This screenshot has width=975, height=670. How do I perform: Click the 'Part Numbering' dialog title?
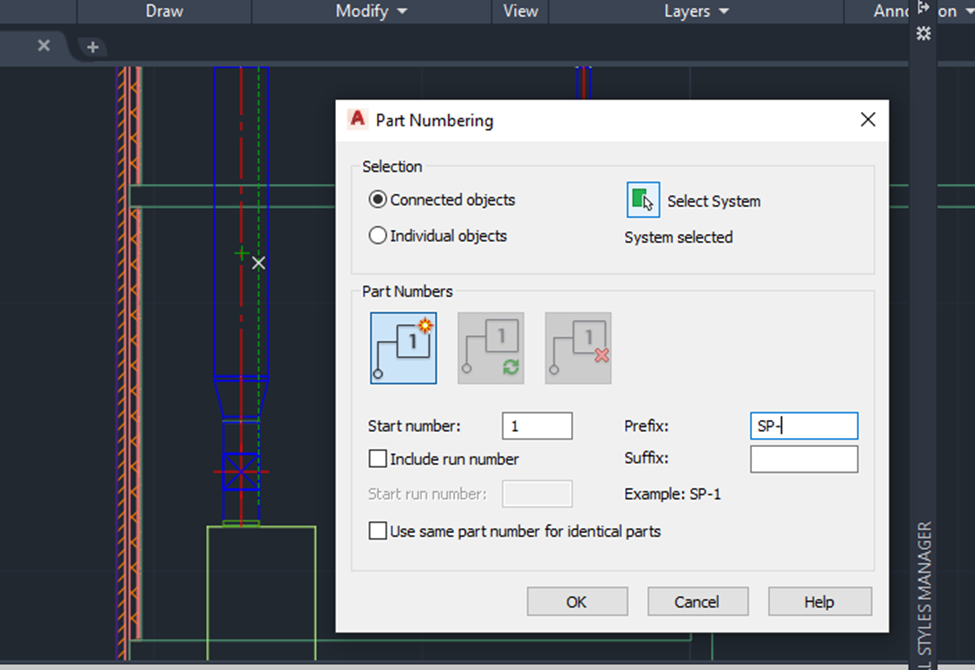[435, 120]
